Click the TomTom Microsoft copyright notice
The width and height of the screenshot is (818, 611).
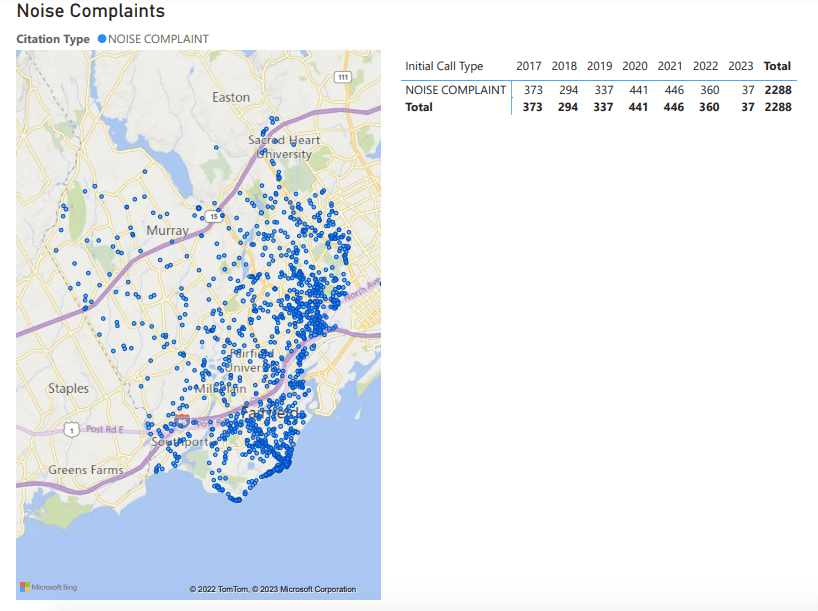pyautogui.click(x=272, y=589)
